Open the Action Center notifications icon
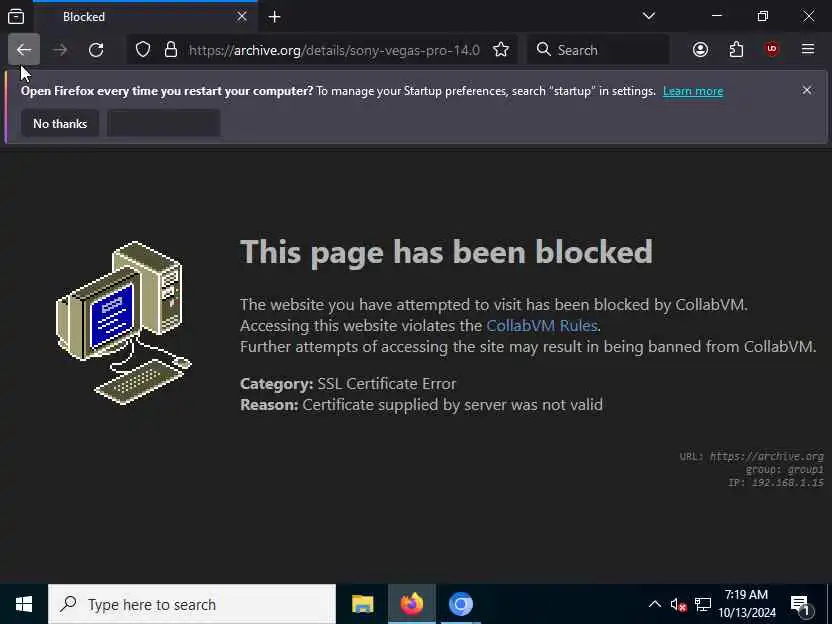This screenshot has width=832, height=624. [801, 604]
